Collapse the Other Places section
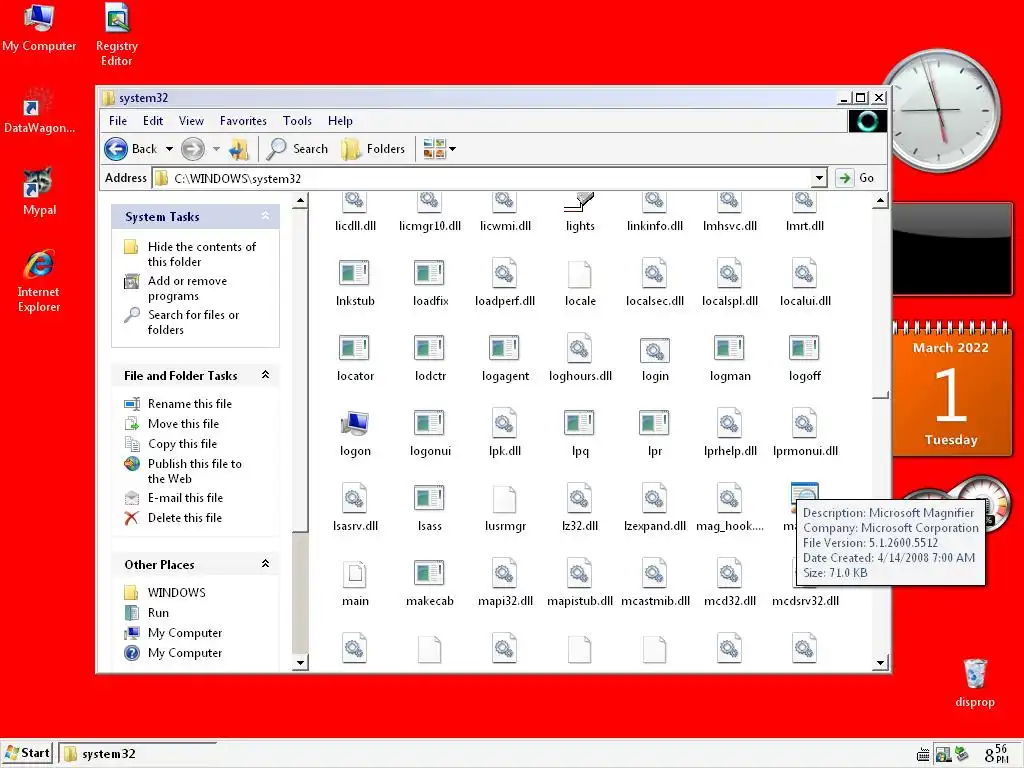Screen dimensions: 1024x768 coord(265,563)
